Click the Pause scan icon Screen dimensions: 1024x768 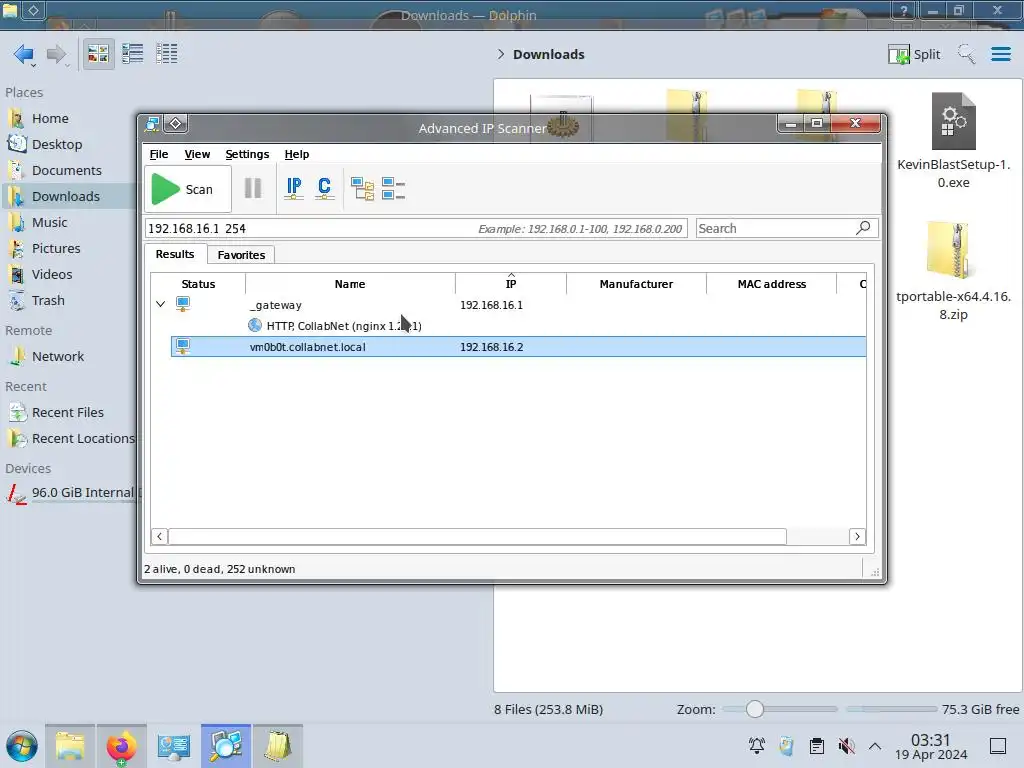pyautogui.click(x=253, y=189)
